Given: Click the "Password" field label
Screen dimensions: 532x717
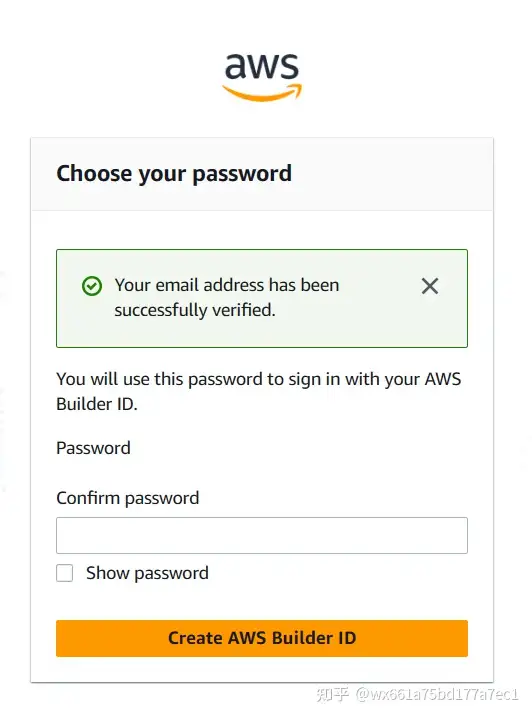Looking at the screenshot, I should (93, 448).
